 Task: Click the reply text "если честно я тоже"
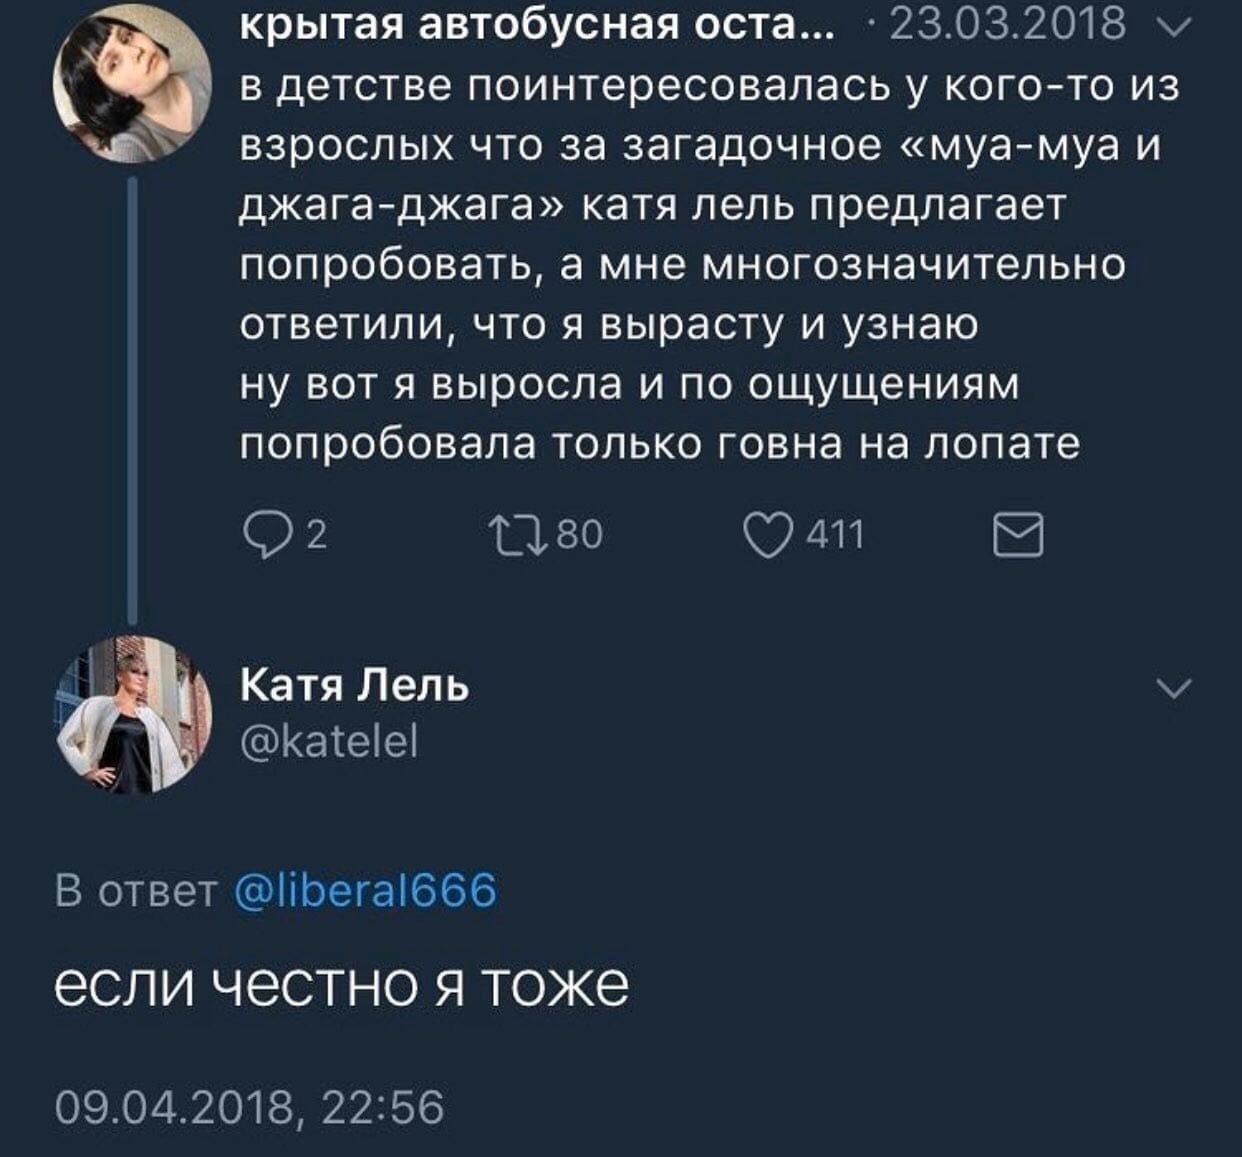[341, 987]
